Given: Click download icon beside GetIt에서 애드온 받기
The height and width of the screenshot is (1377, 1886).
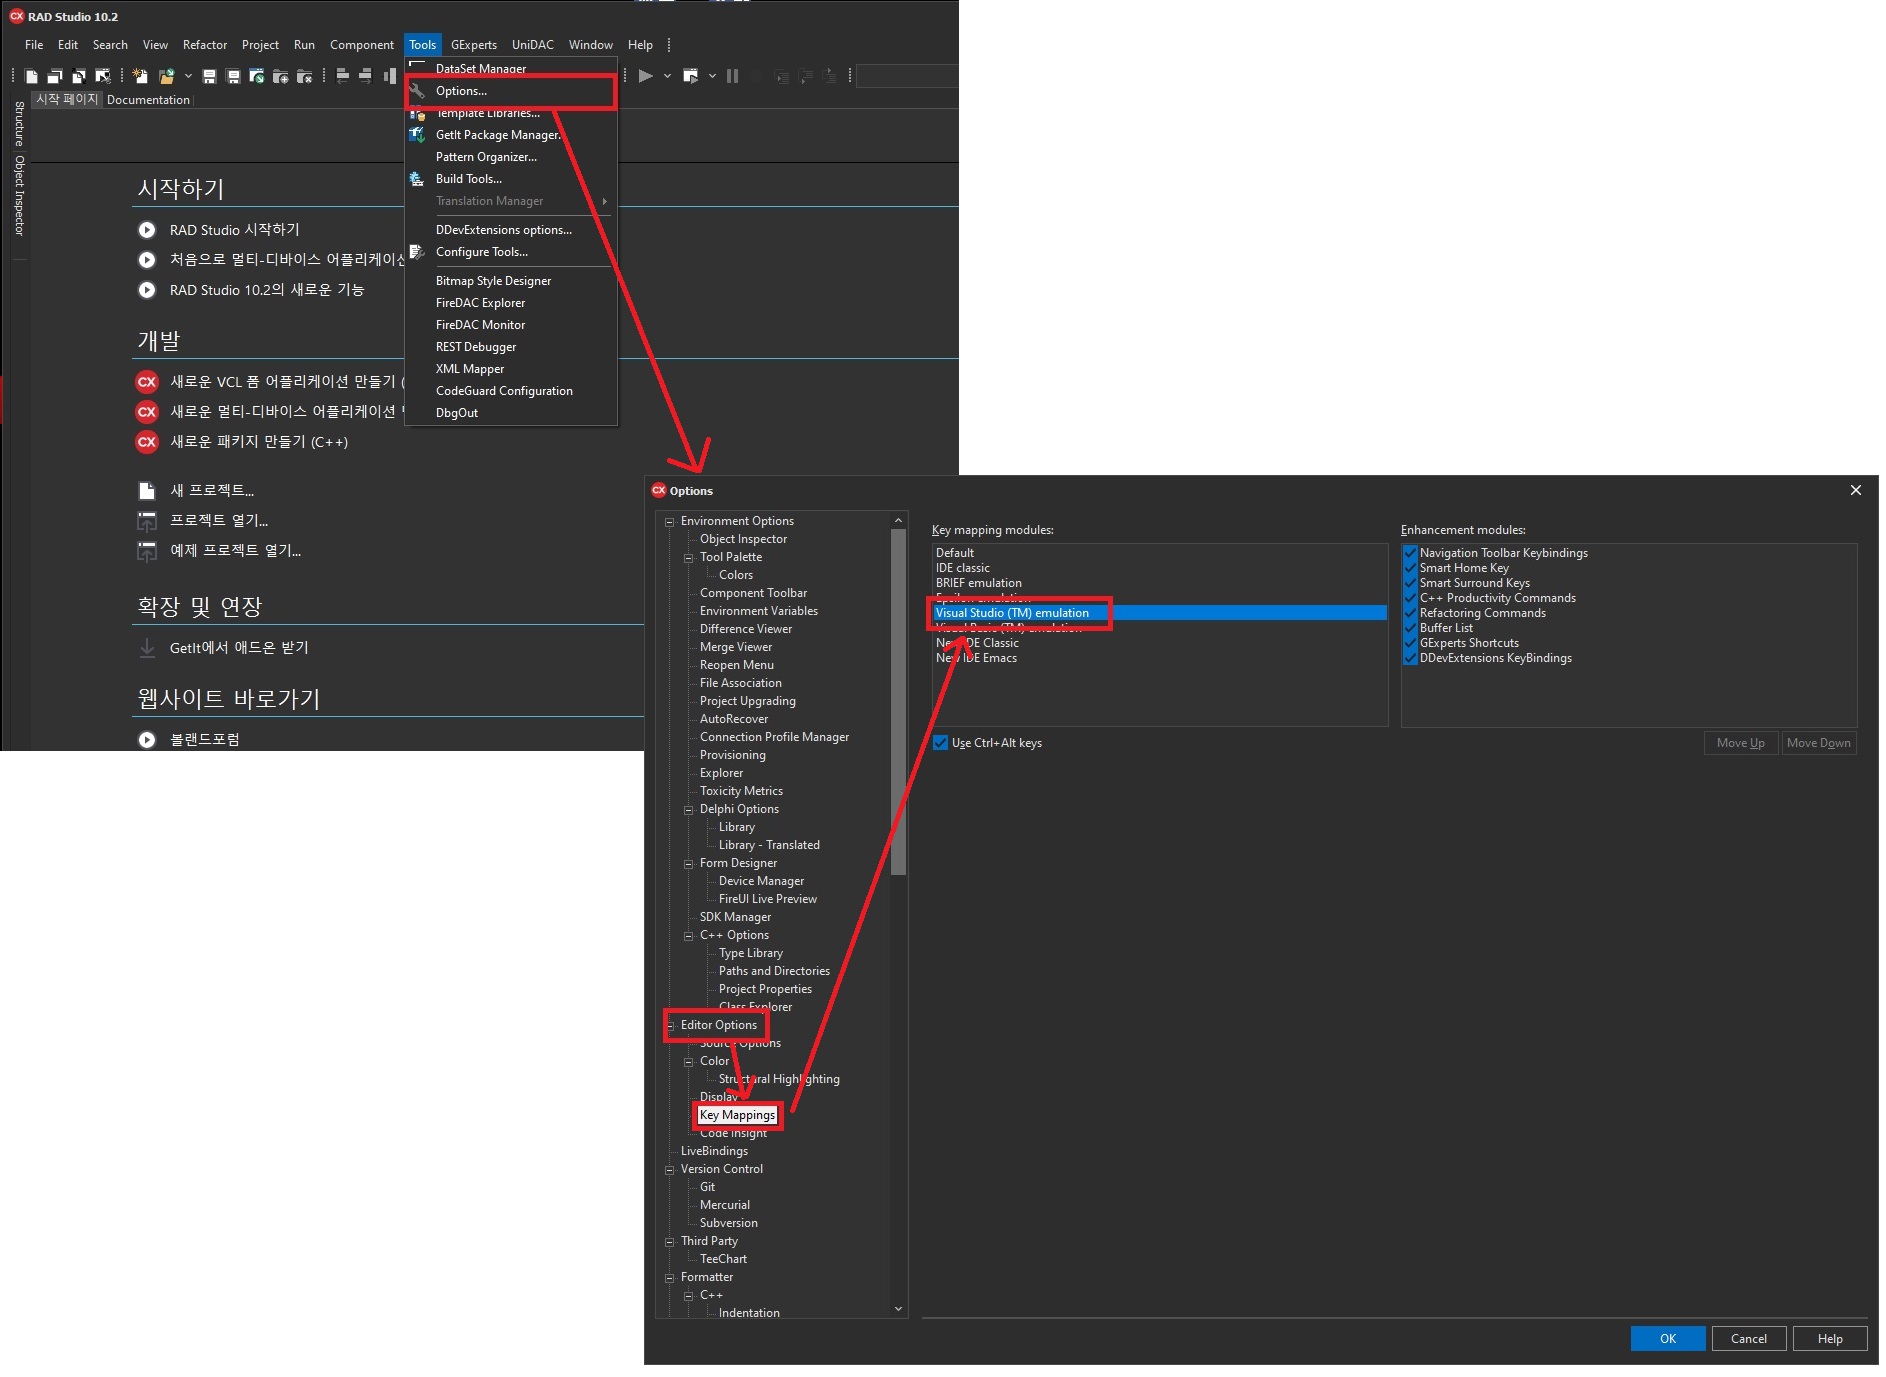Looking at the screenshot, I should [x=147, y=648].
